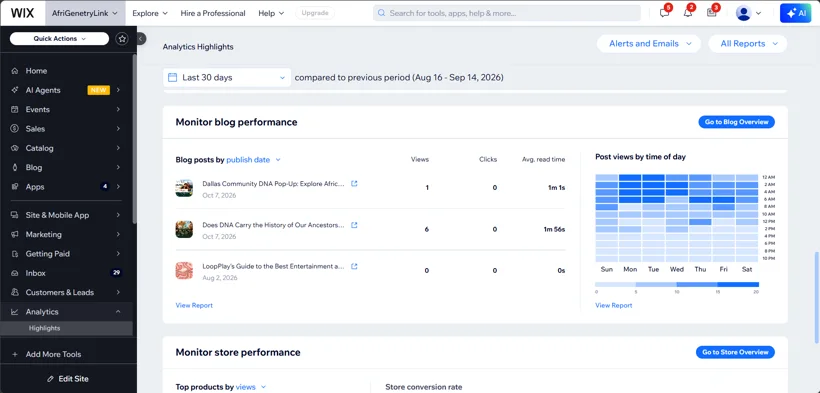Click the Marketing megaphone icon
The height and width of the screenshot is (393, 820).
(15, 234)
